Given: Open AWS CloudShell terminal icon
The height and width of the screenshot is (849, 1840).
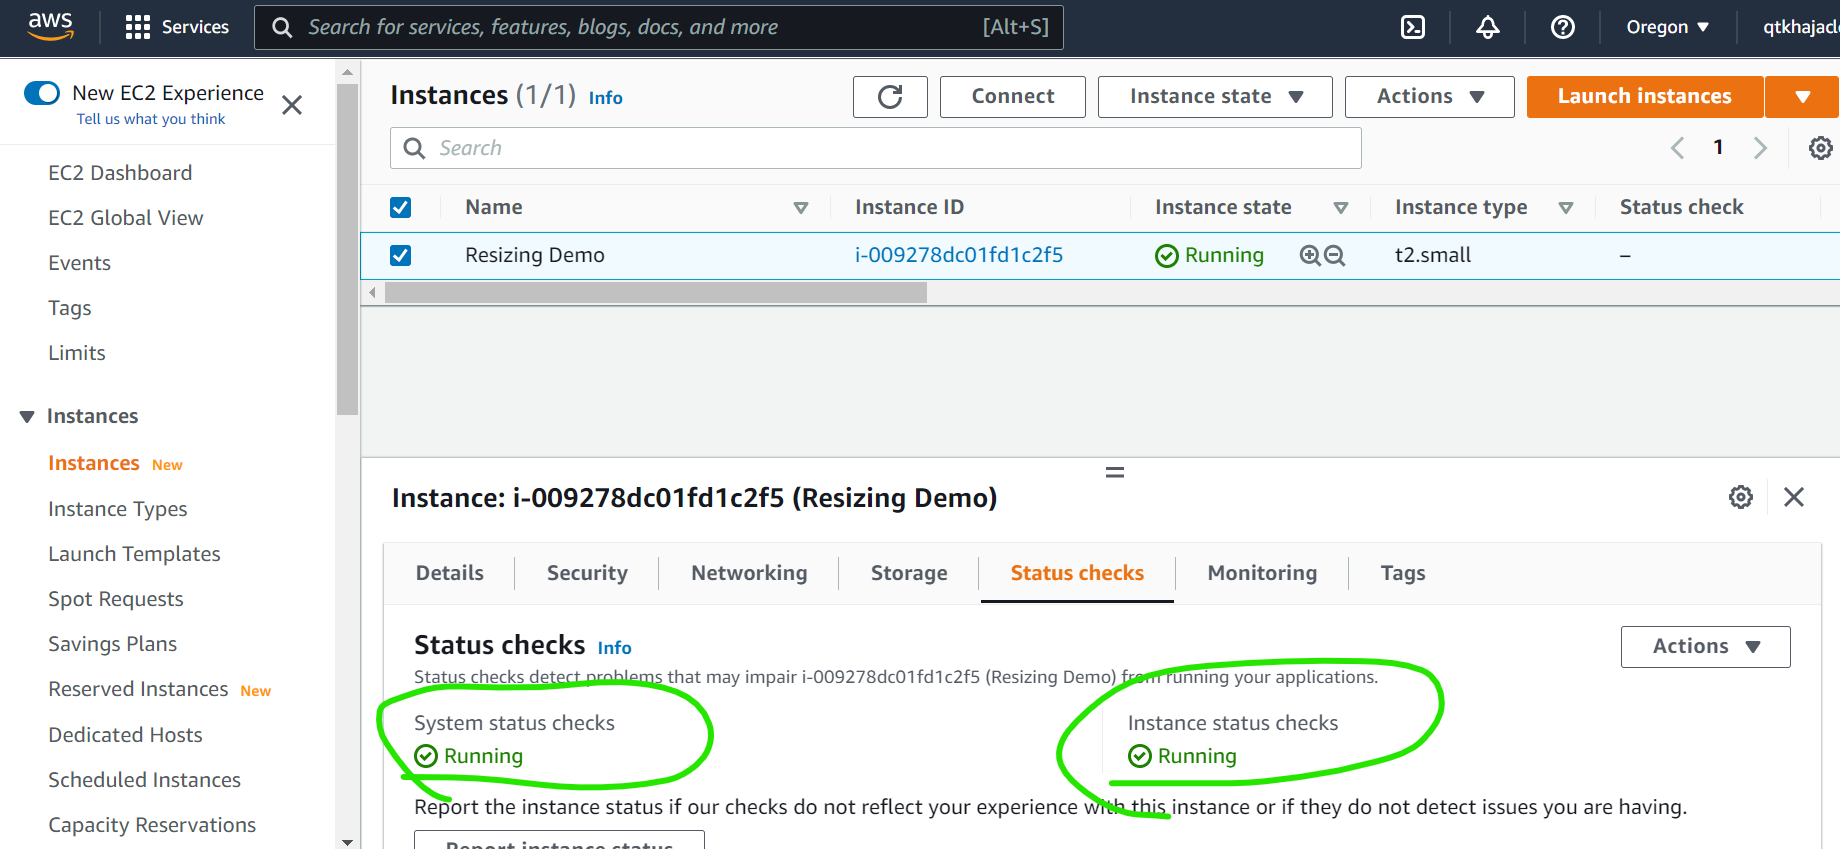Looking at the screenshot, I should coord(1412,27).
